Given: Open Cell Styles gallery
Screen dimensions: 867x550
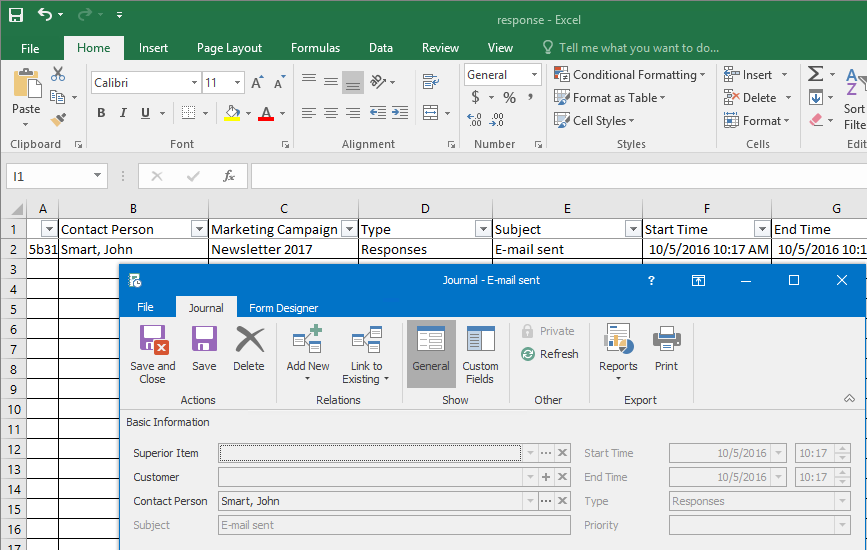Looking at the screenshot, I should [594, 121].
